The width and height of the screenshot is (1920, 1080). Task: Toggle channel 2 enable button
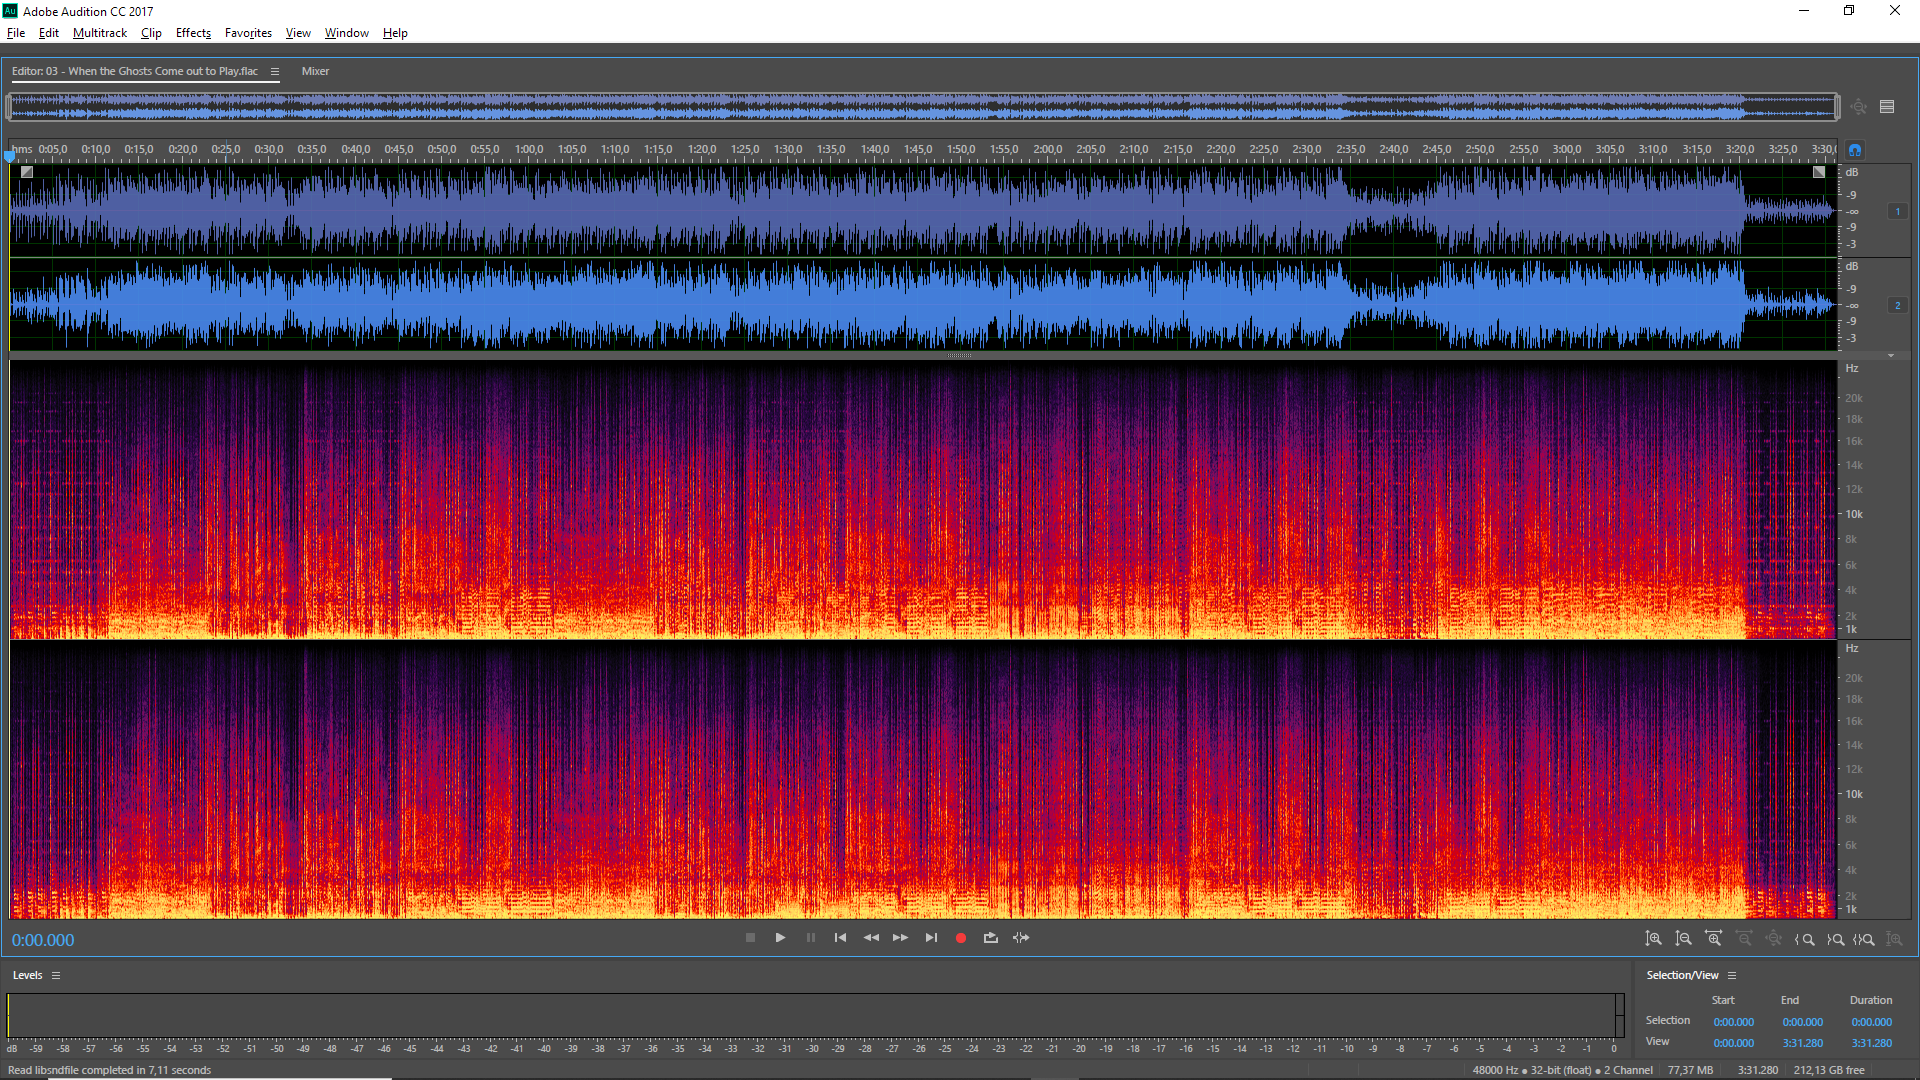1897,305
